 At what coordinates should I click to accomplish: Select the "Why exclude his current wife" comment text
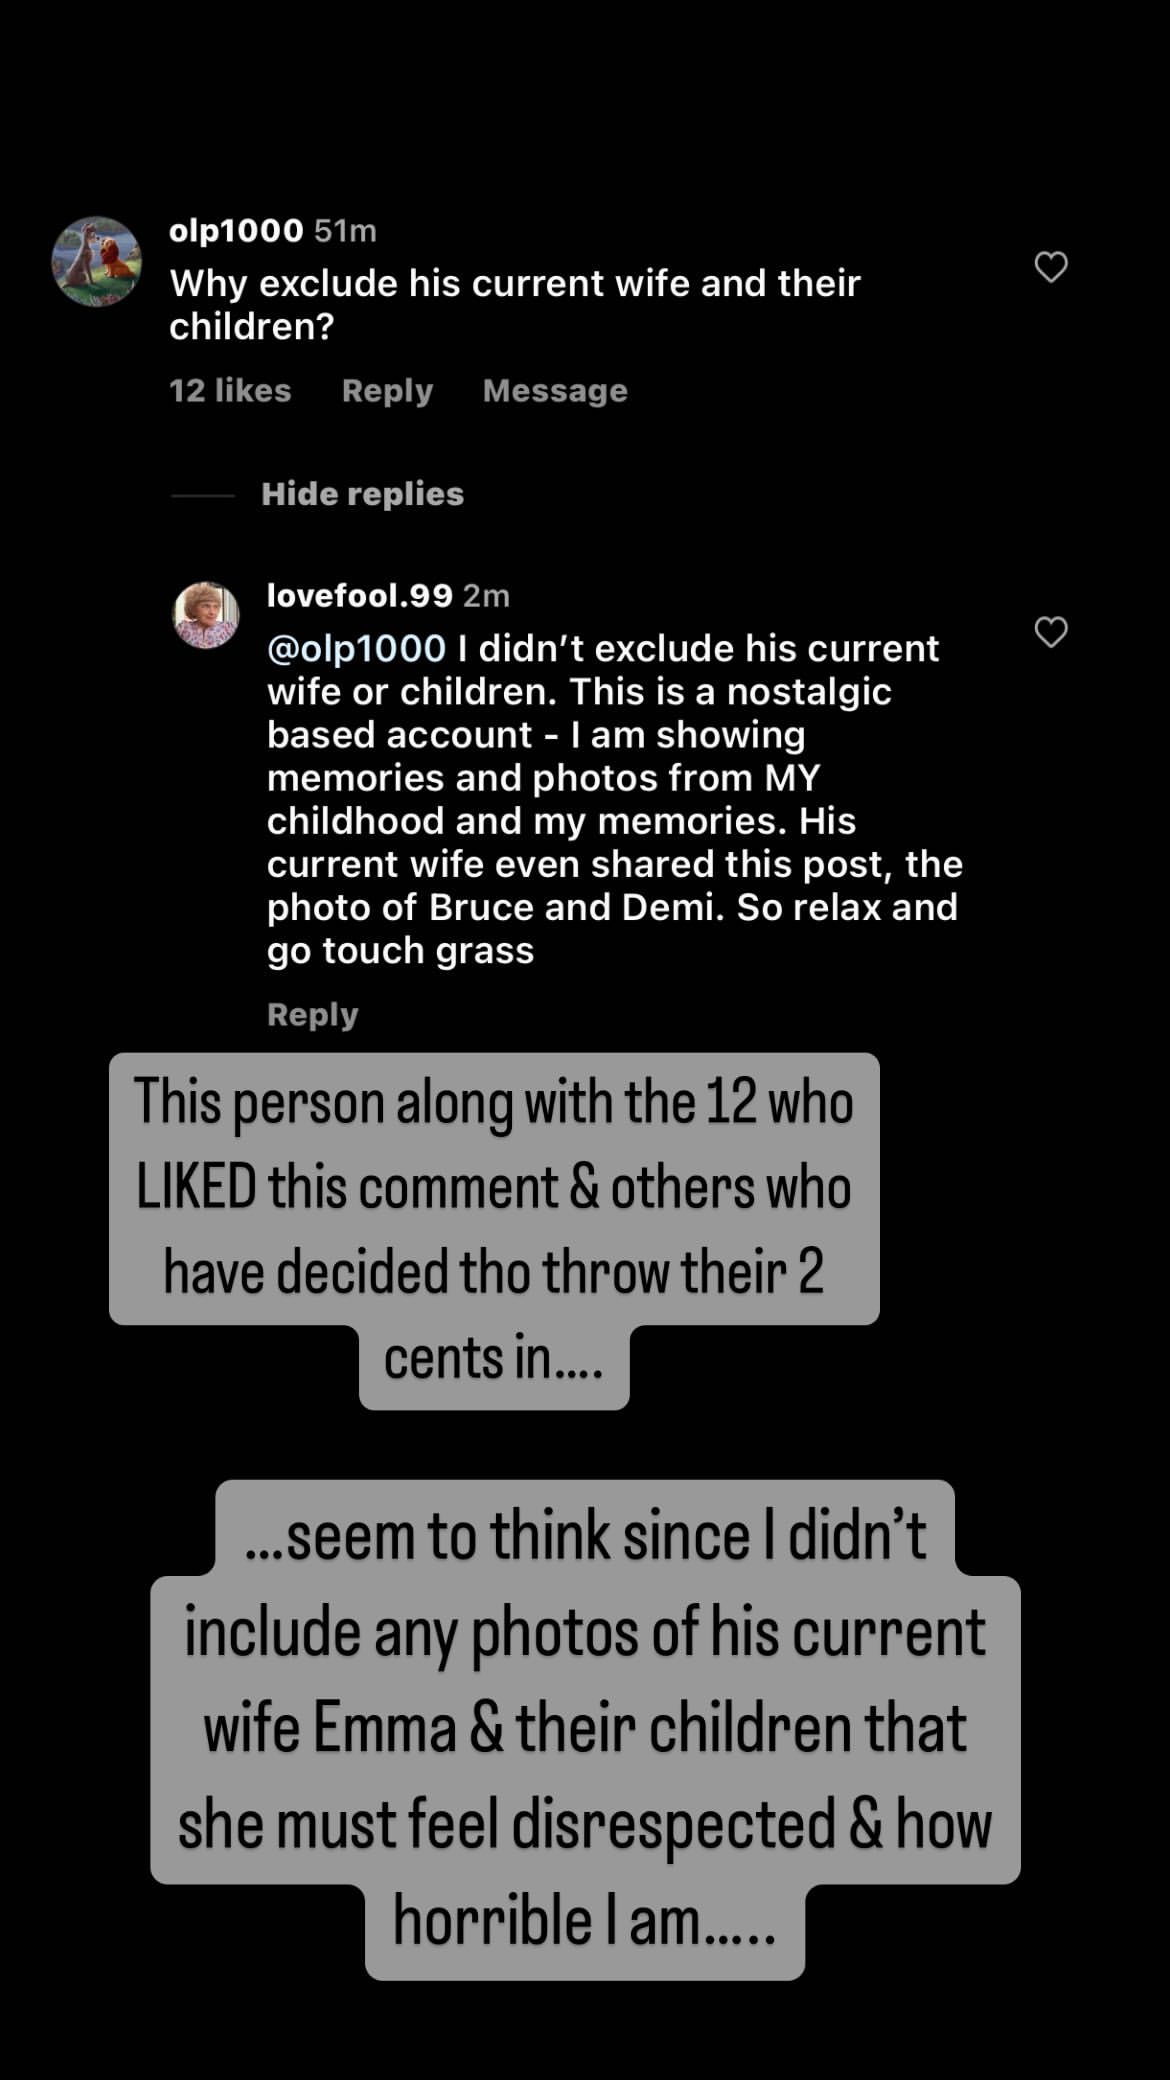[514, 304]
